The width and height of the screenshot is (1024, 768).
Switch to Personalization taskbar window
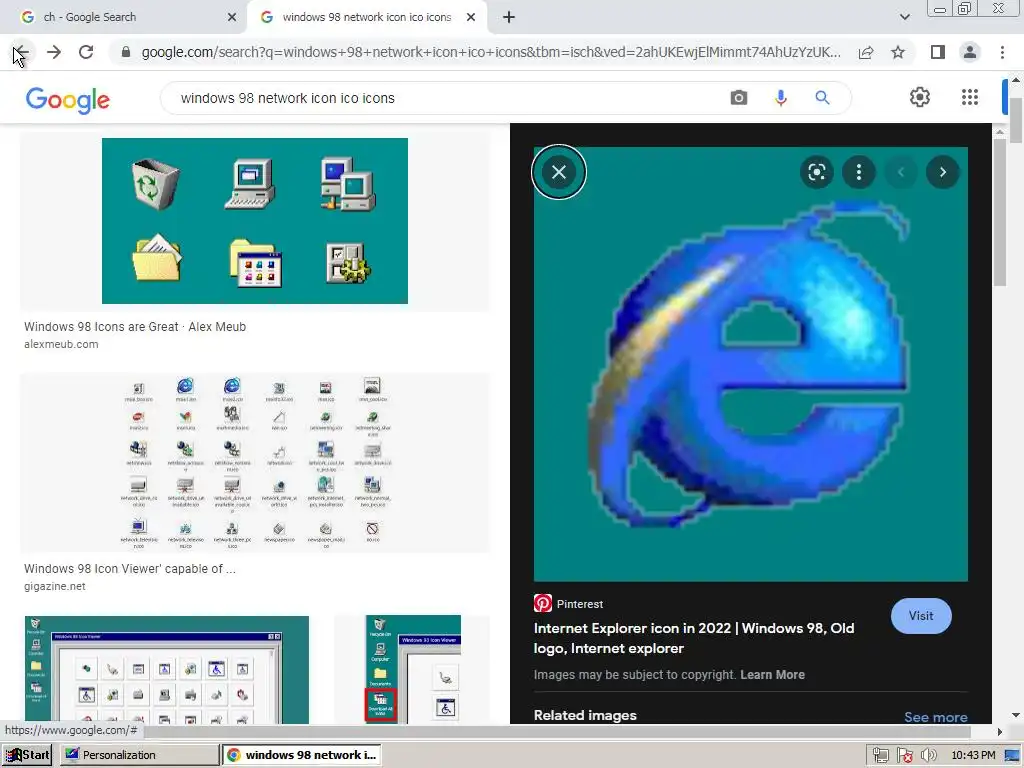(x=139, y=755)
